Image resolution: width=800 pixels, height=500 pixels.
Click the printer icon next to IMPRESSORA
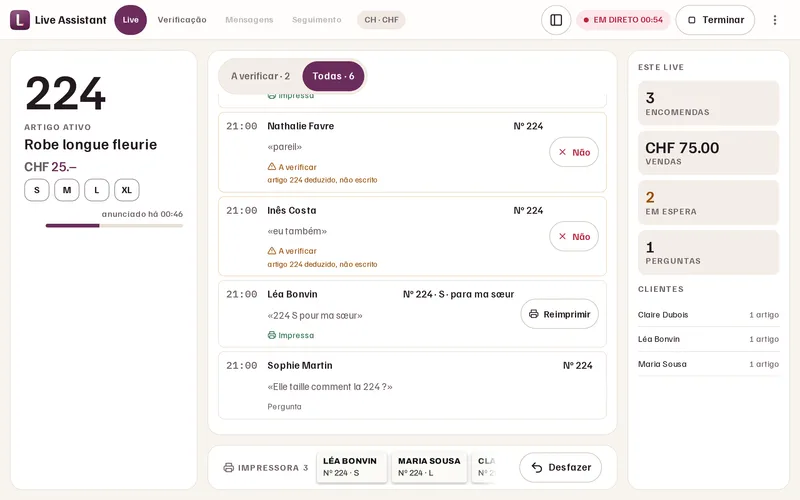(x=229, y=467)
